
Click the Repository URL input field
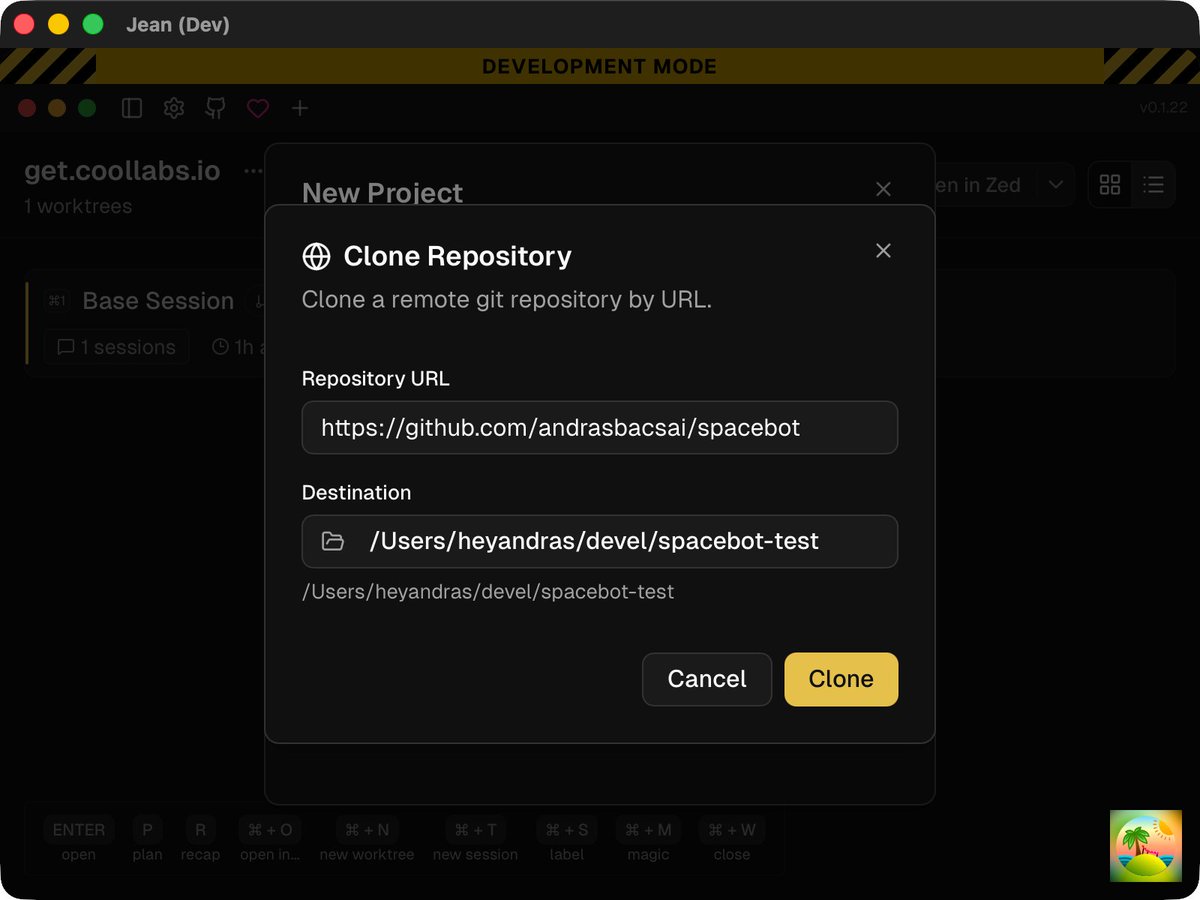(600, 428)
